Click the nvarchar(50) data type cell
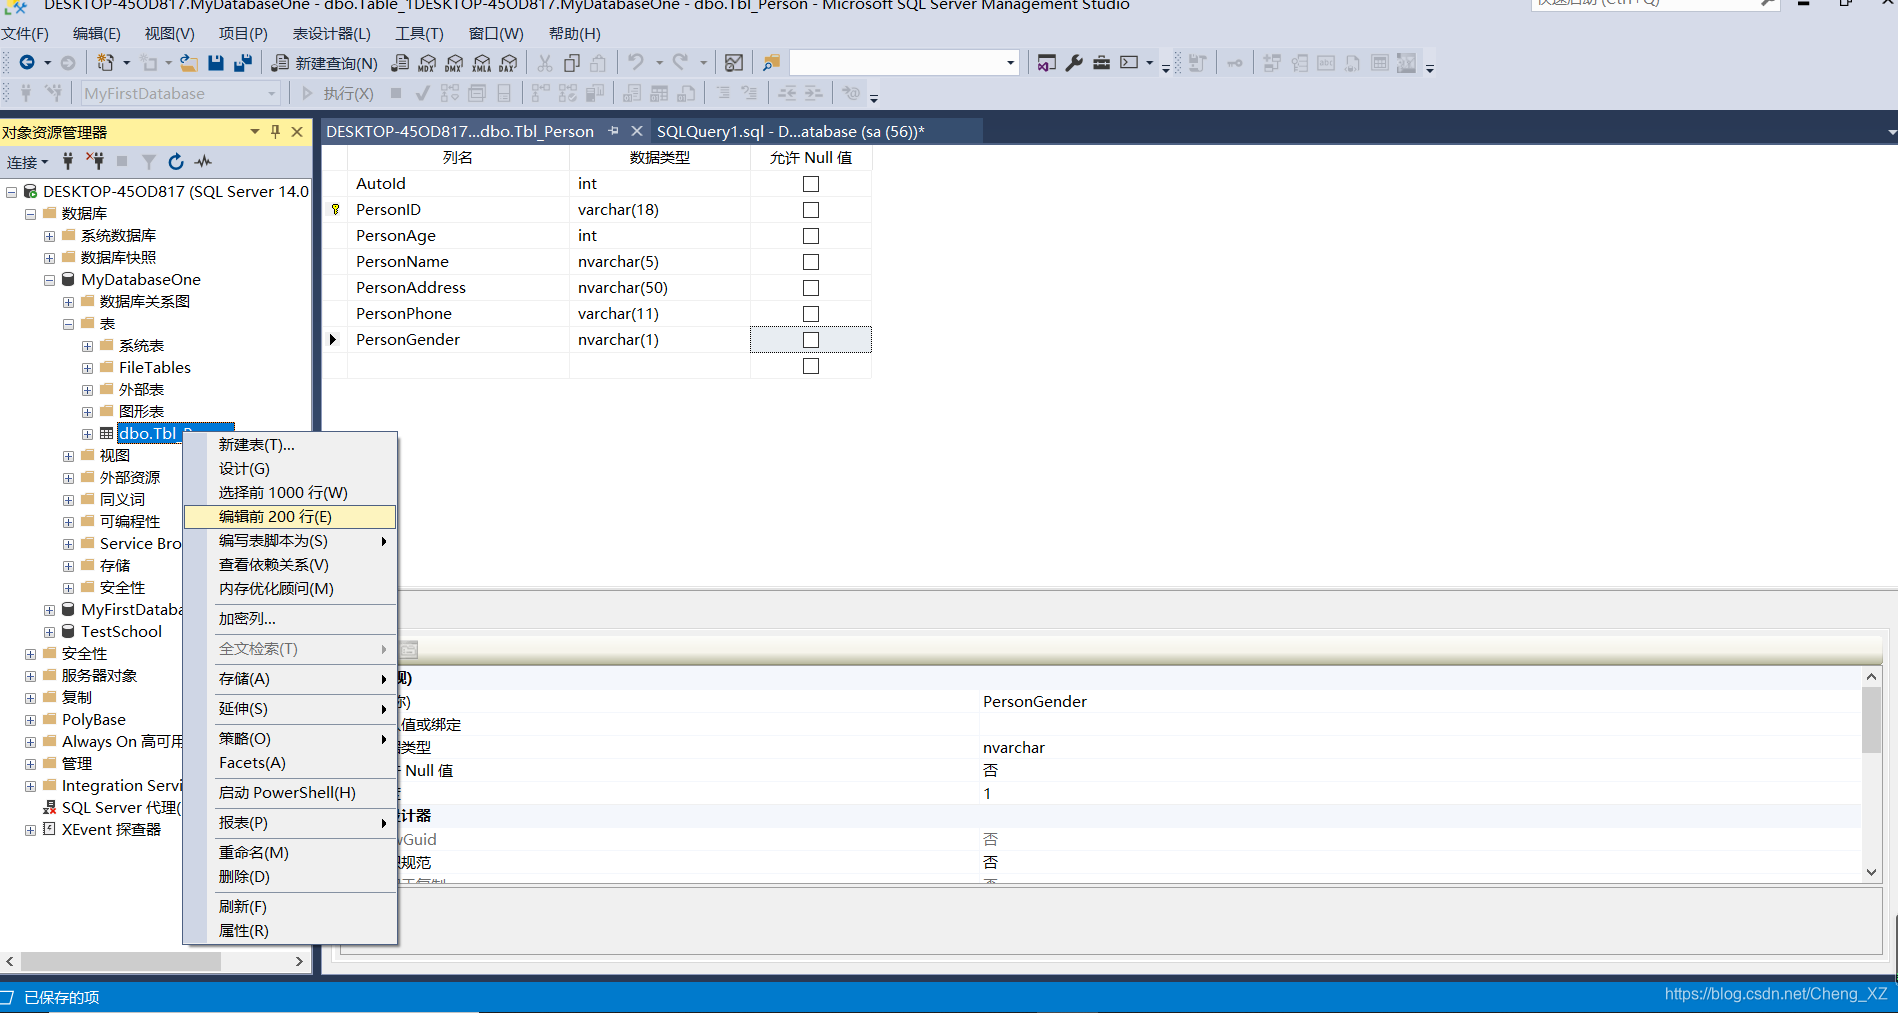 [660, 288]
